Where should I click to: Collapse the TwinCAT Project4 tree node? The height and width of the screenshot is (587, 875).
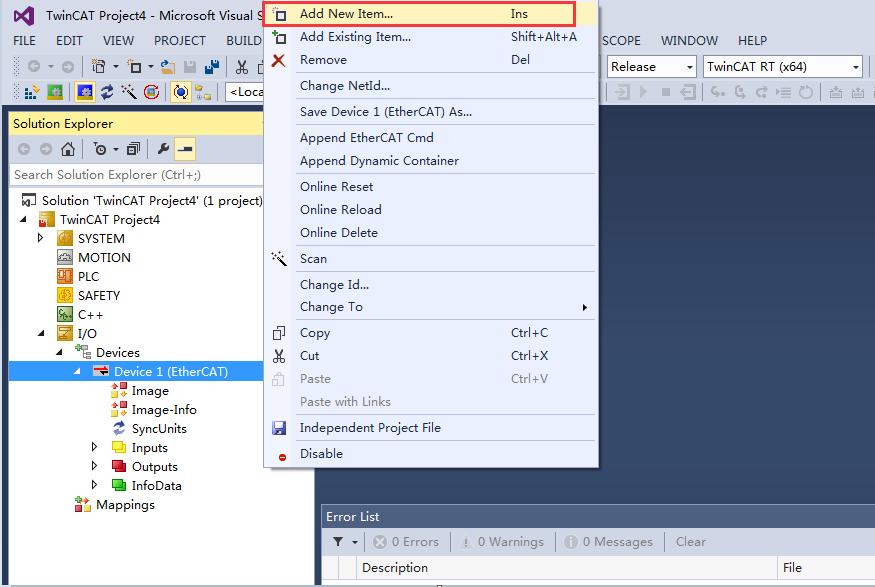point(23,219)
